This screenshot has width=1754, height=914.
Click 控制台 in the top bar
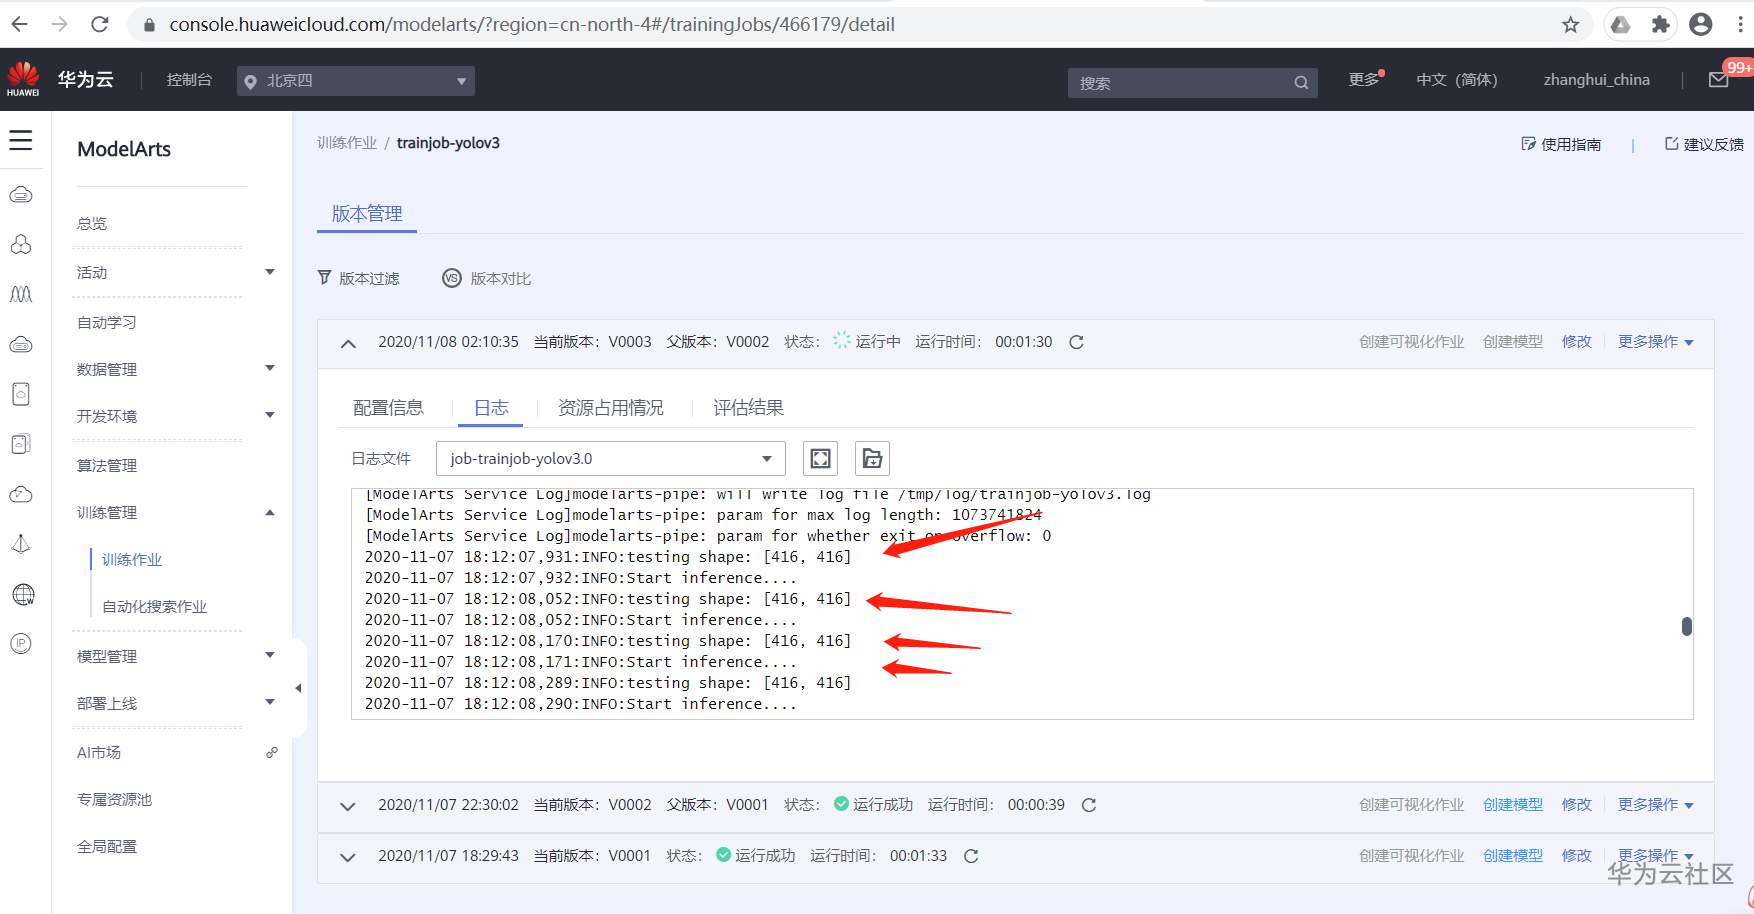190,80
